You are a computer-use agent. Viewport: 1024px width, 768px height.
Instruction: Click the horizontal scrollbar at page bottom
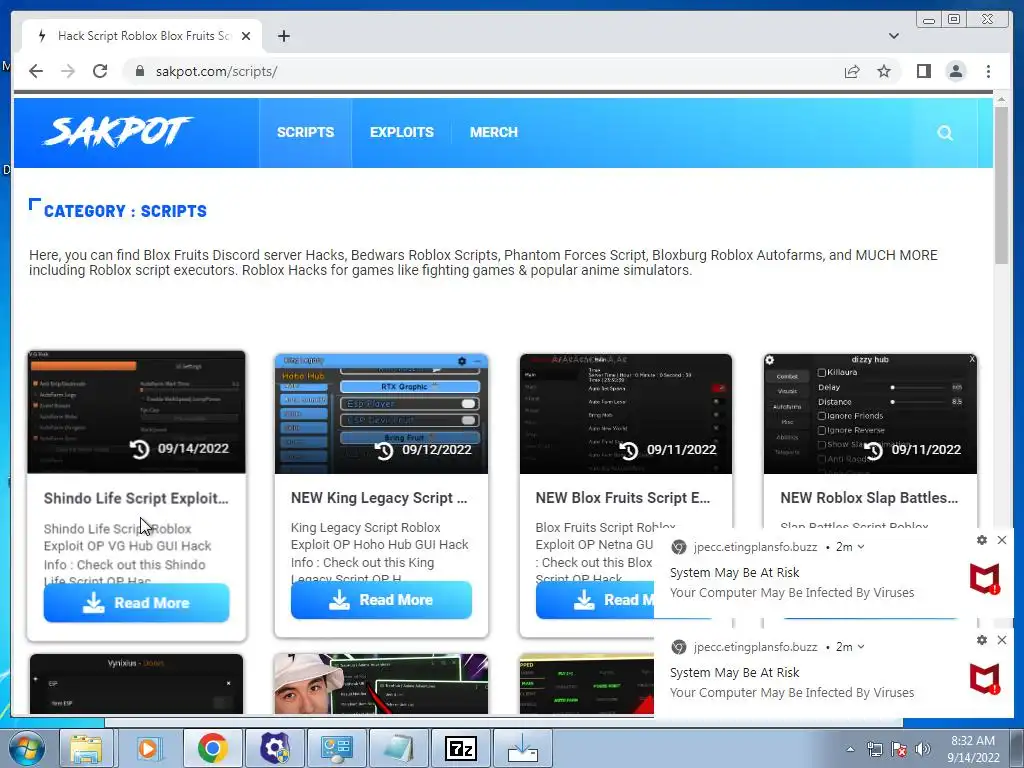tap(503, 722)
